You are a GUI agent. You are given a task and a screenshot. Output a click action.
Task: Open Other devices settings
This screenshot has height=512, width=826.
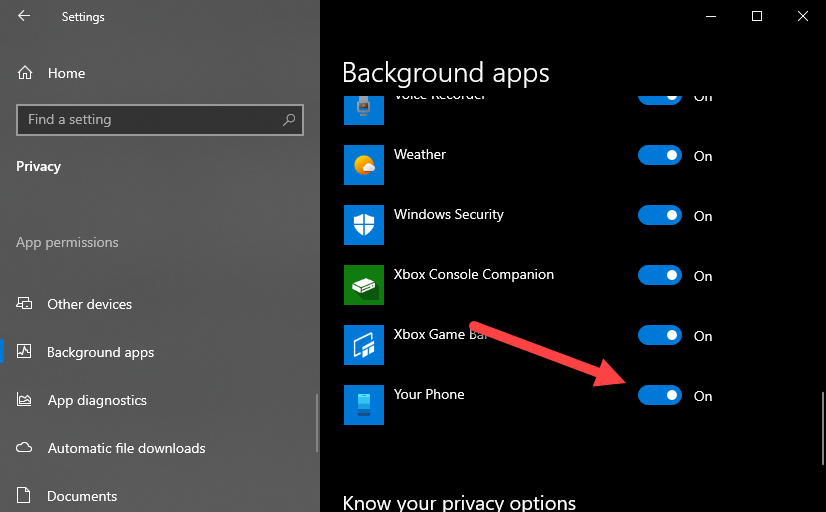90,304
